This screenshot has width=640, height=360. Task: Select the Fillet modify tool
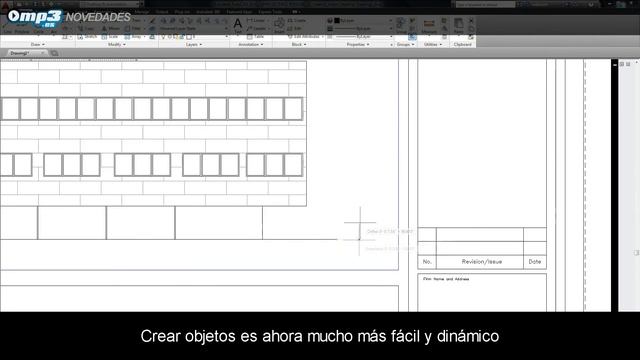[133, 29]
